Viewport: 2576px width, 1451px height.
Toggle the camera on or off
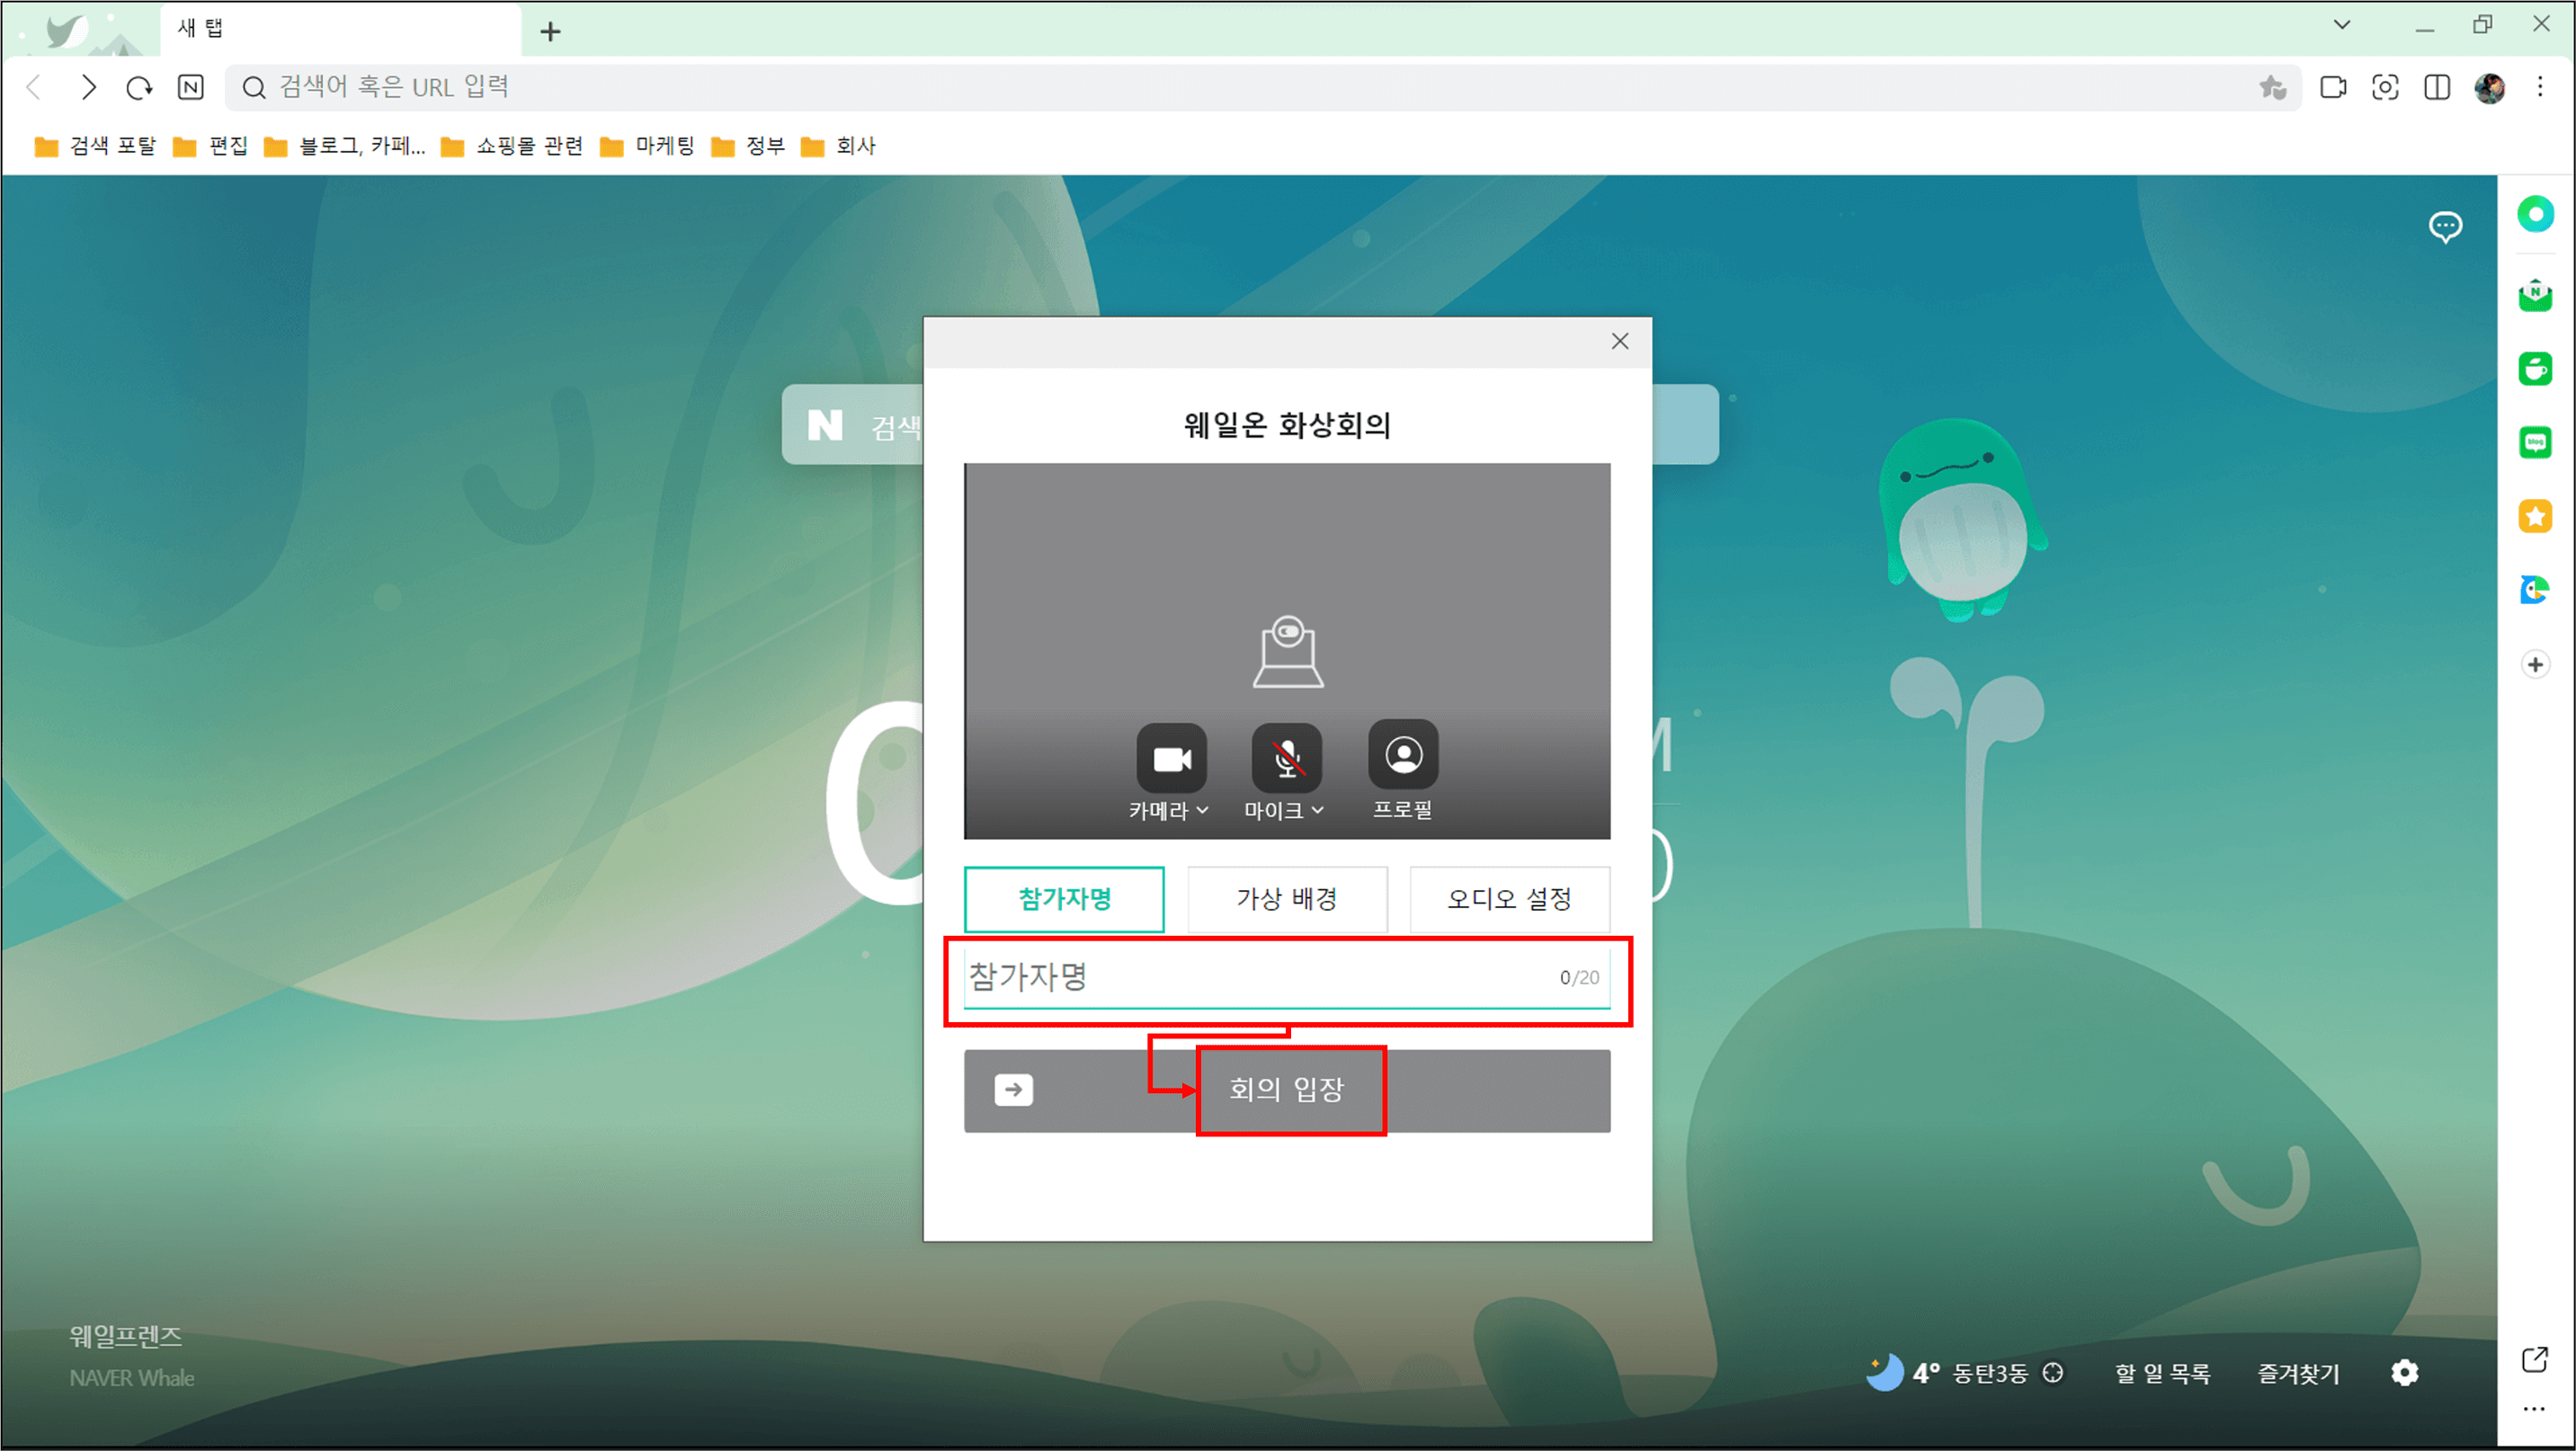[1171, 758]
